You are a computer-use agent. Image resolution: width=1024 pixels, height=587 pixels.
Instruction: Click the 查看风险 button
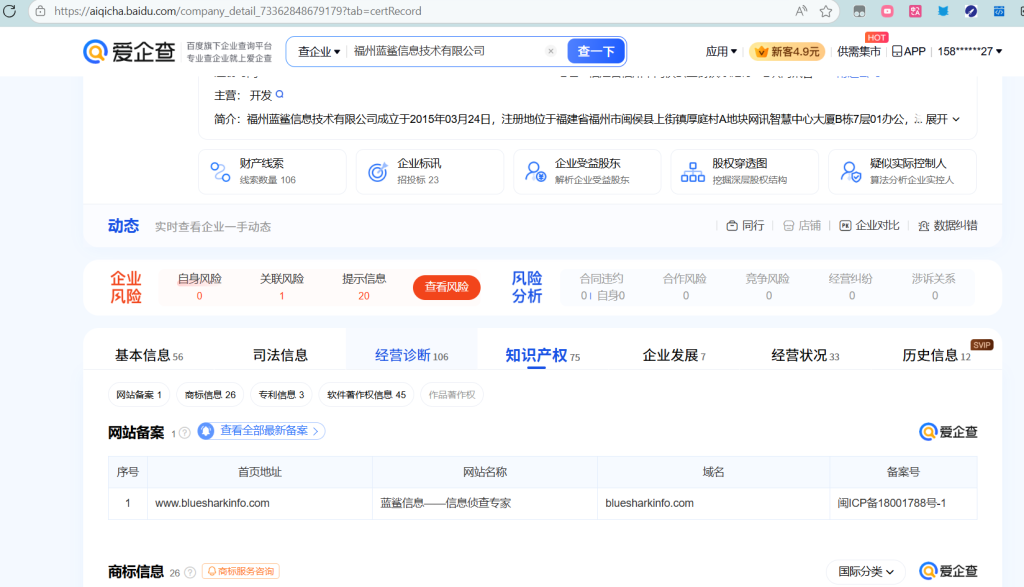click(446, 287)
